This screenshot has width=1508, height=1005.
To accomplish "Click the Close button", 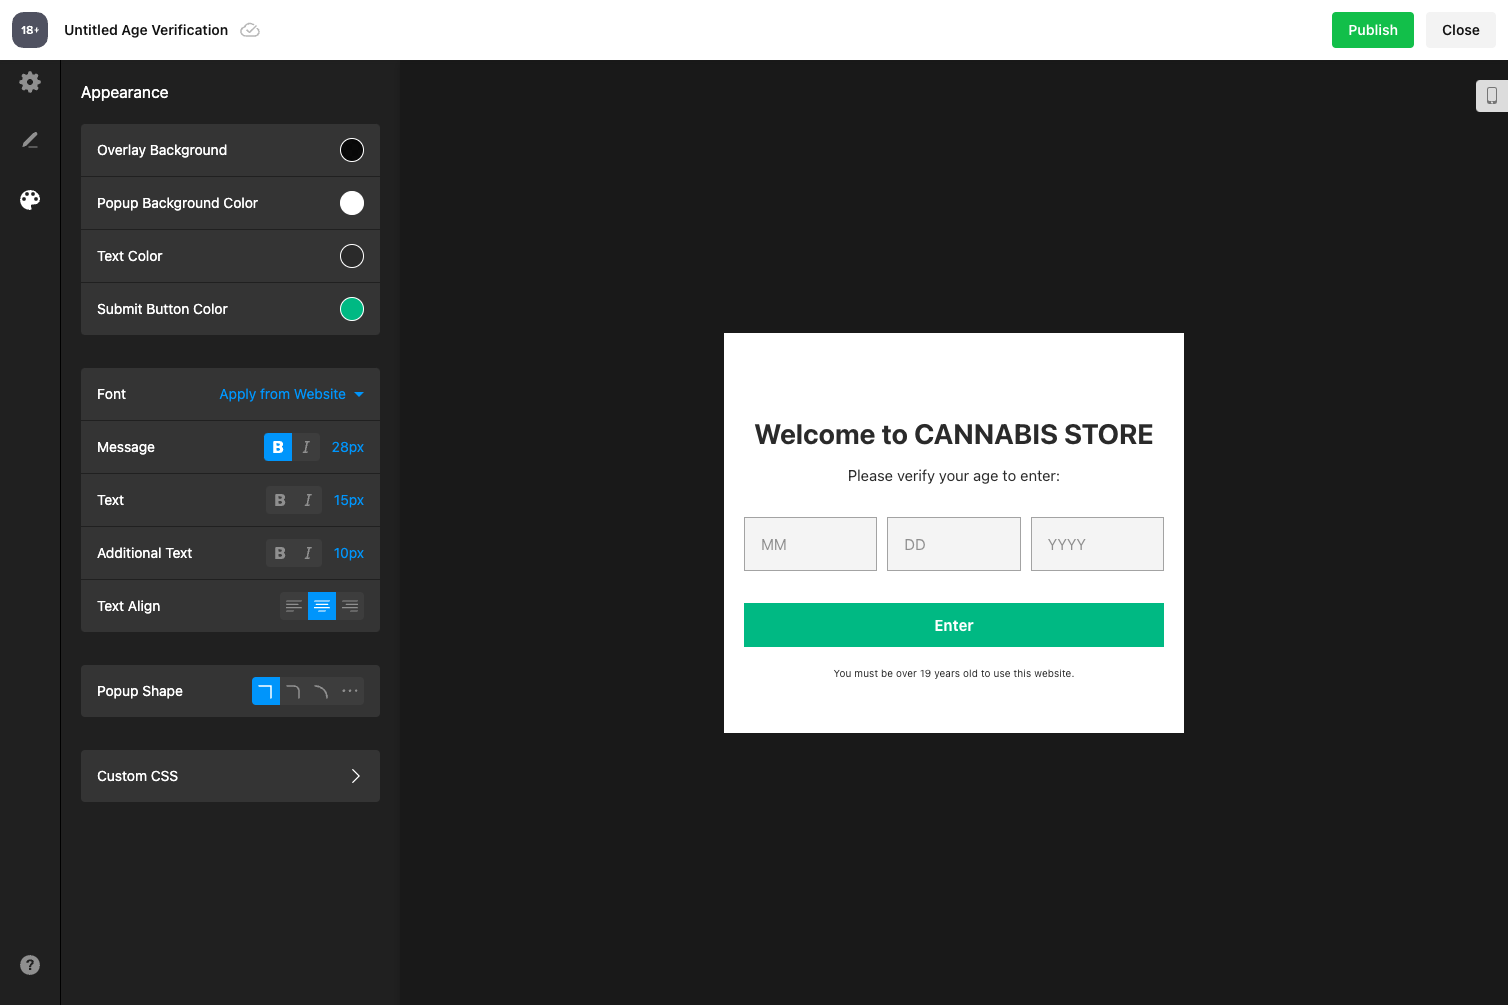I will tap(1461, 30).
